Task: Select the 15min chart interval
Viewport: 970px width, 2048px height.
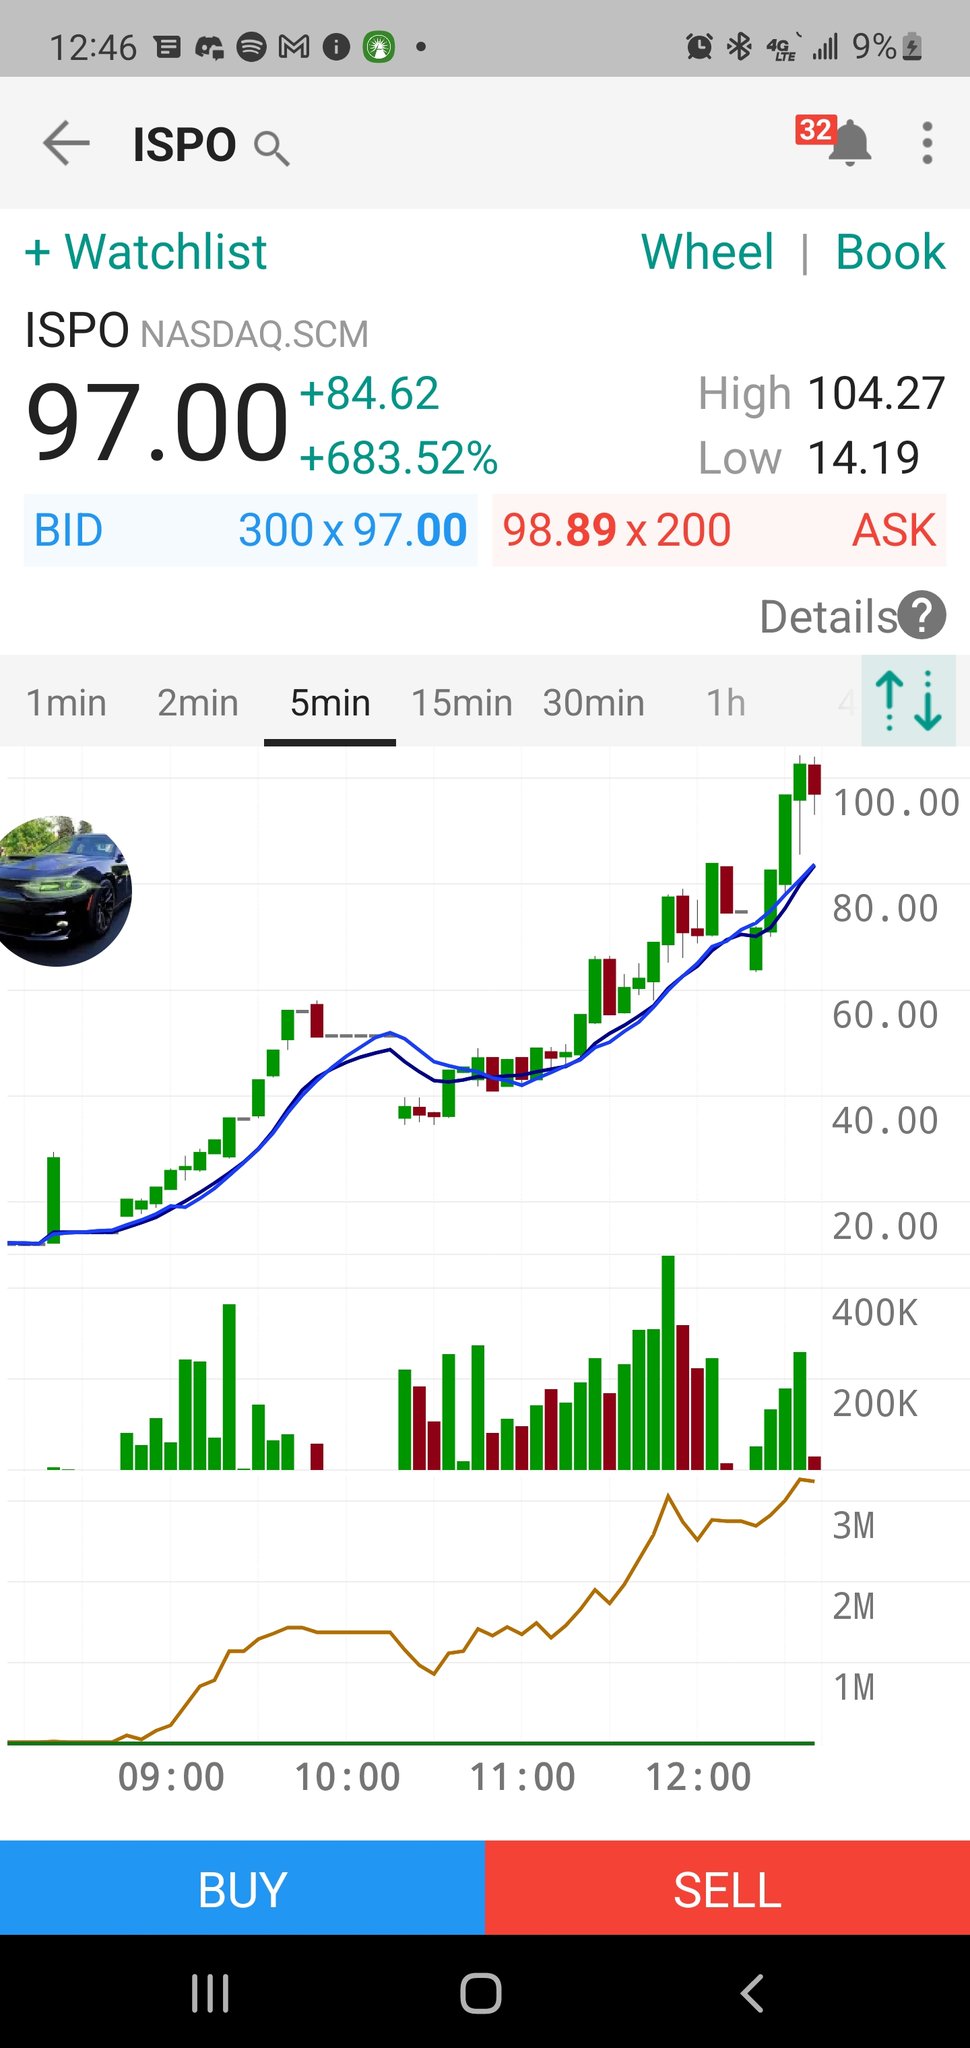Action: pyautogui.click(x=462, y=703)
